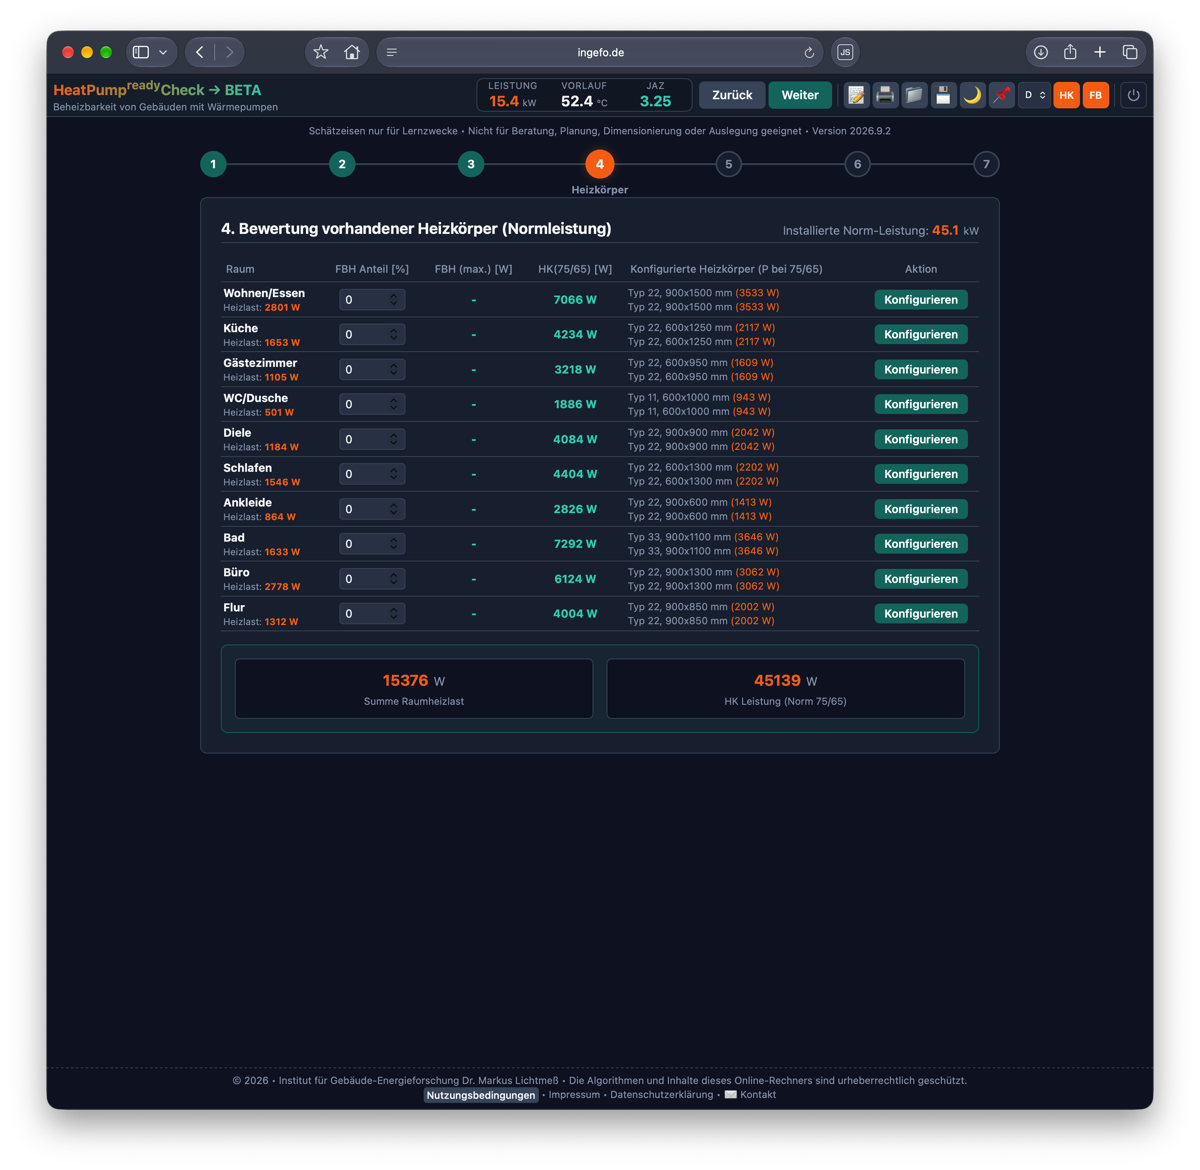Click FBH Anteil input field for Küche
This screenshot has width=1200, height=1170.
click(371, 335)
